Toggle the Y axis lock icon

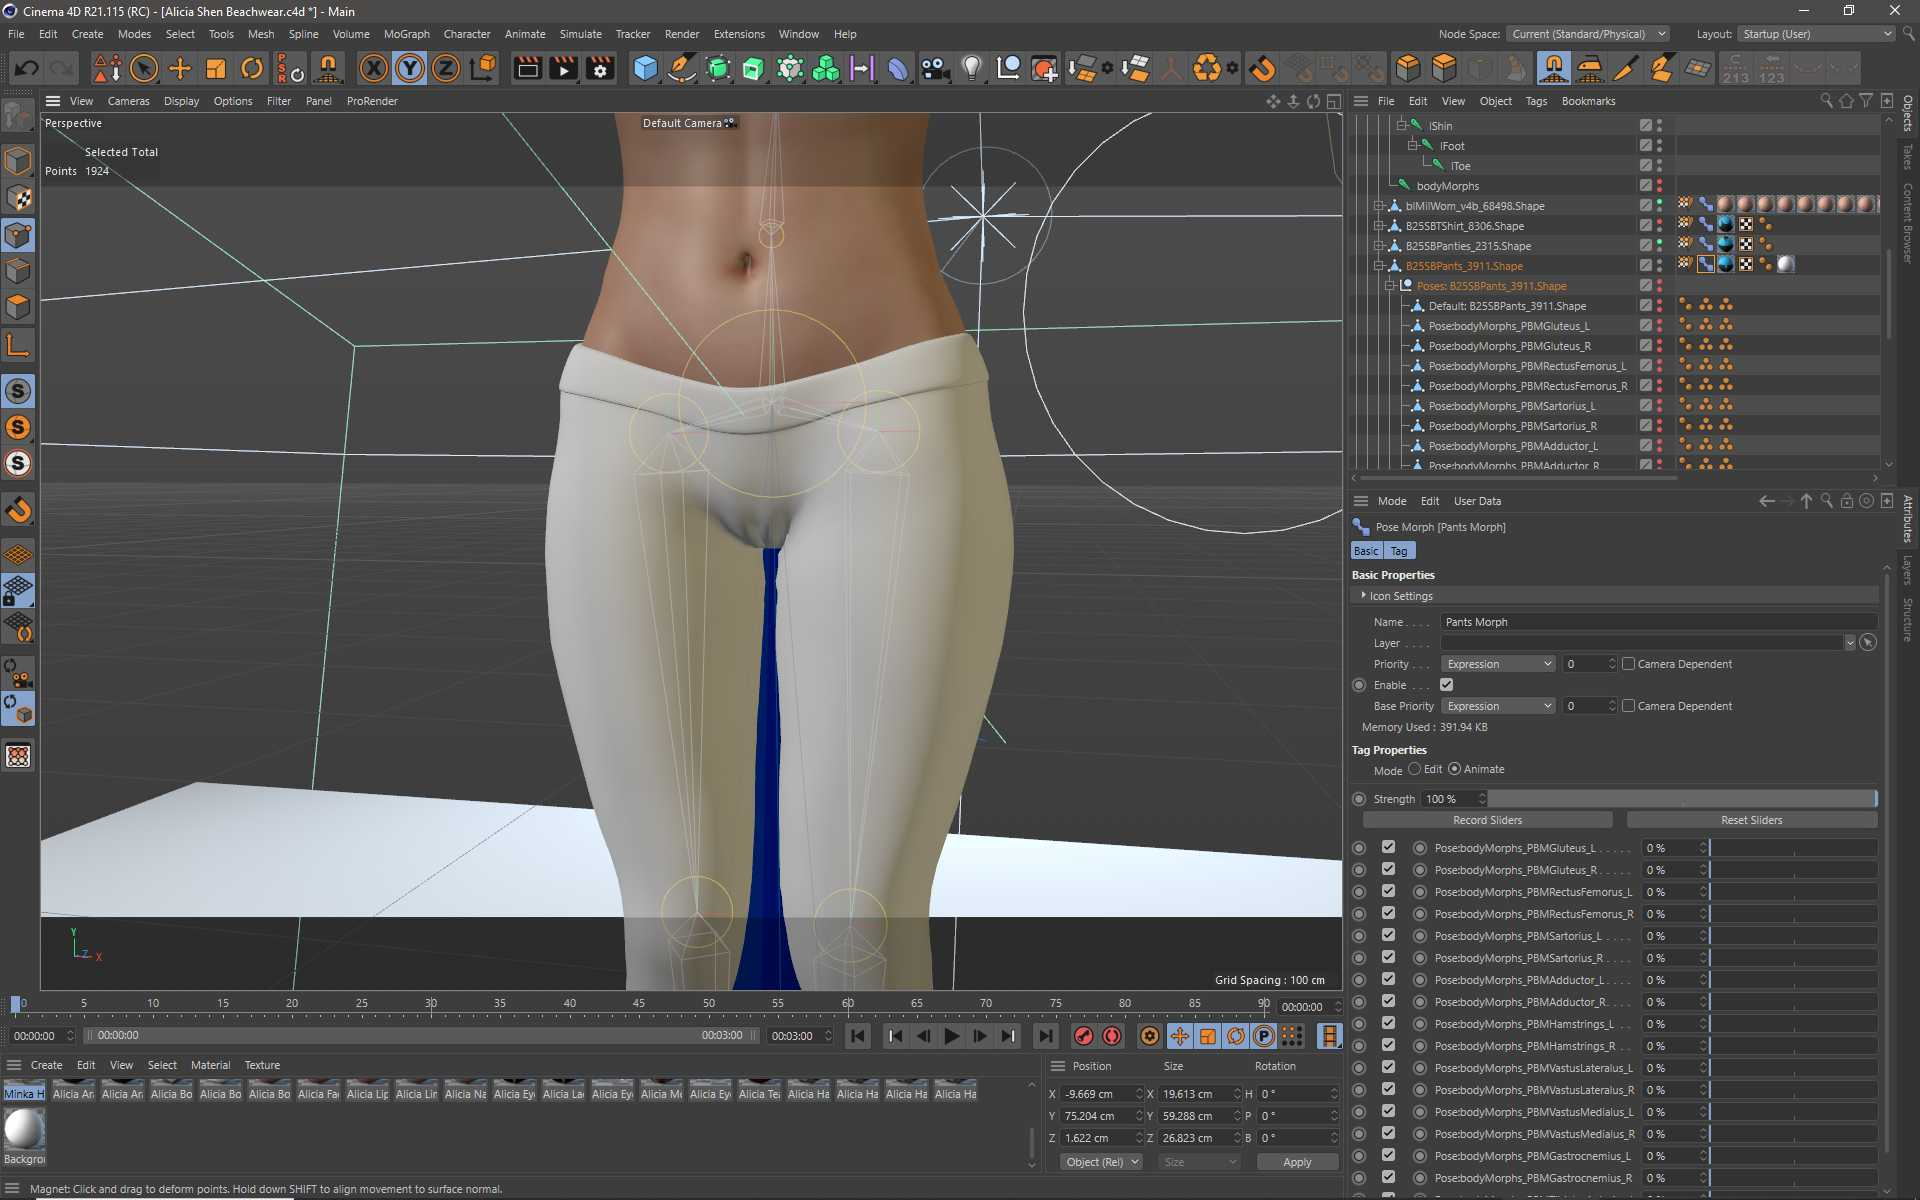click(x=409, y=68)
